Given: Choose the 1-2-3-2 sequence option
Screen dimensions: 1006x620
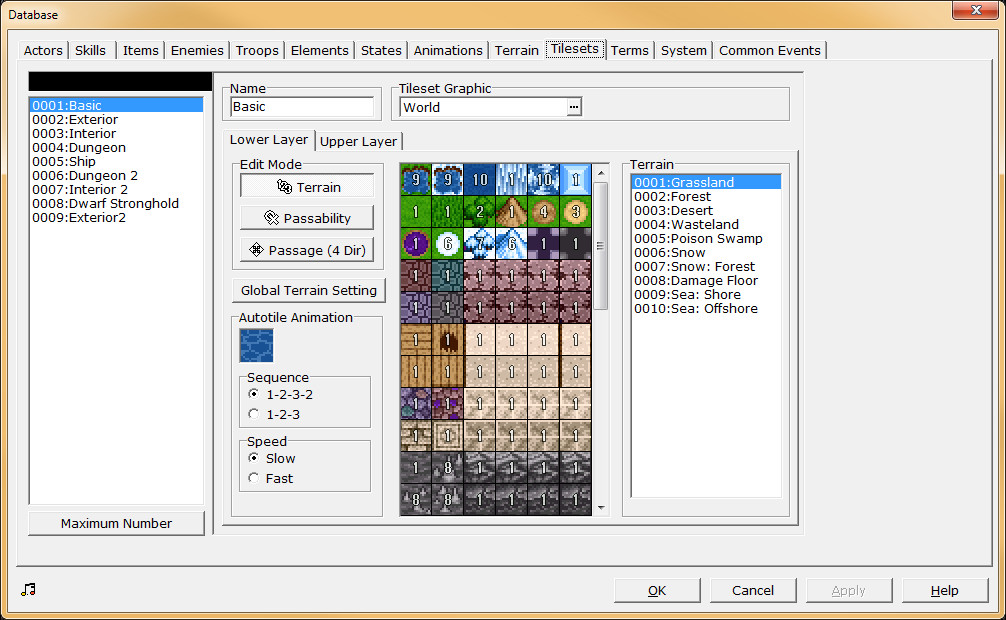Looking at the screenshot, I should [x=255, y=395].
